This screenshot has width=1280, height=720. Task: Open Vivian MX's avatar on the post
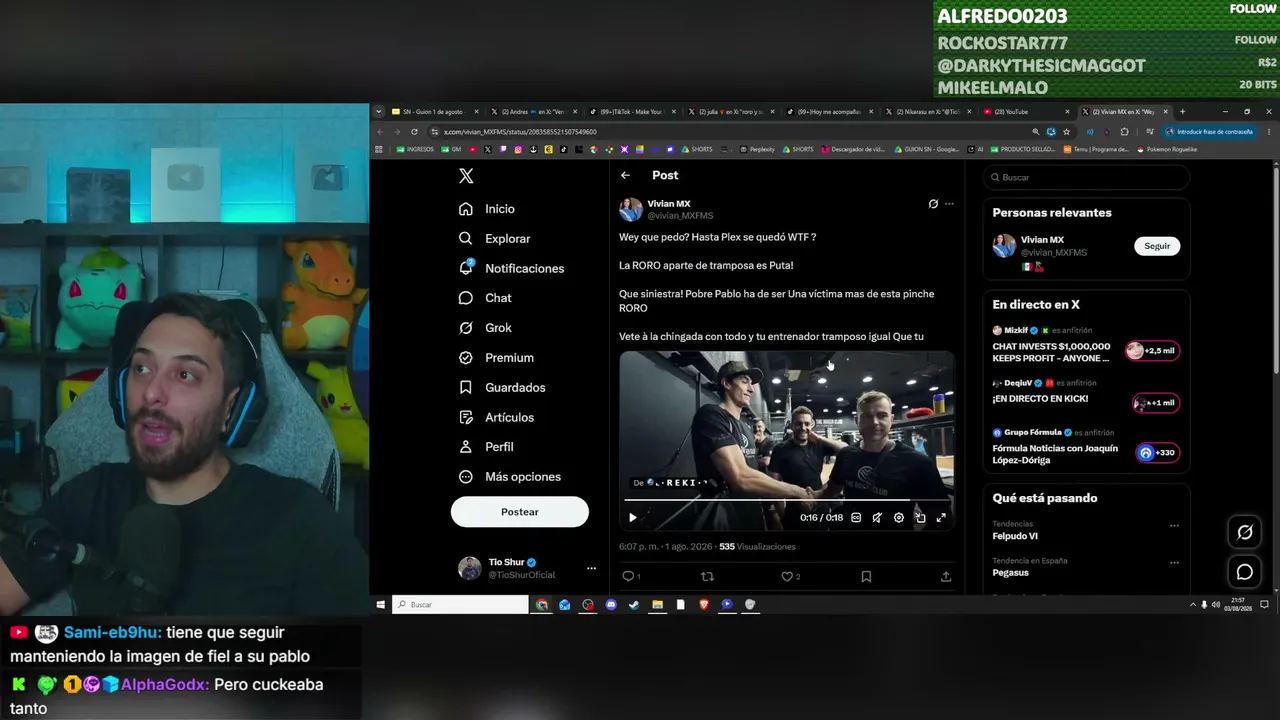(630, 209)
